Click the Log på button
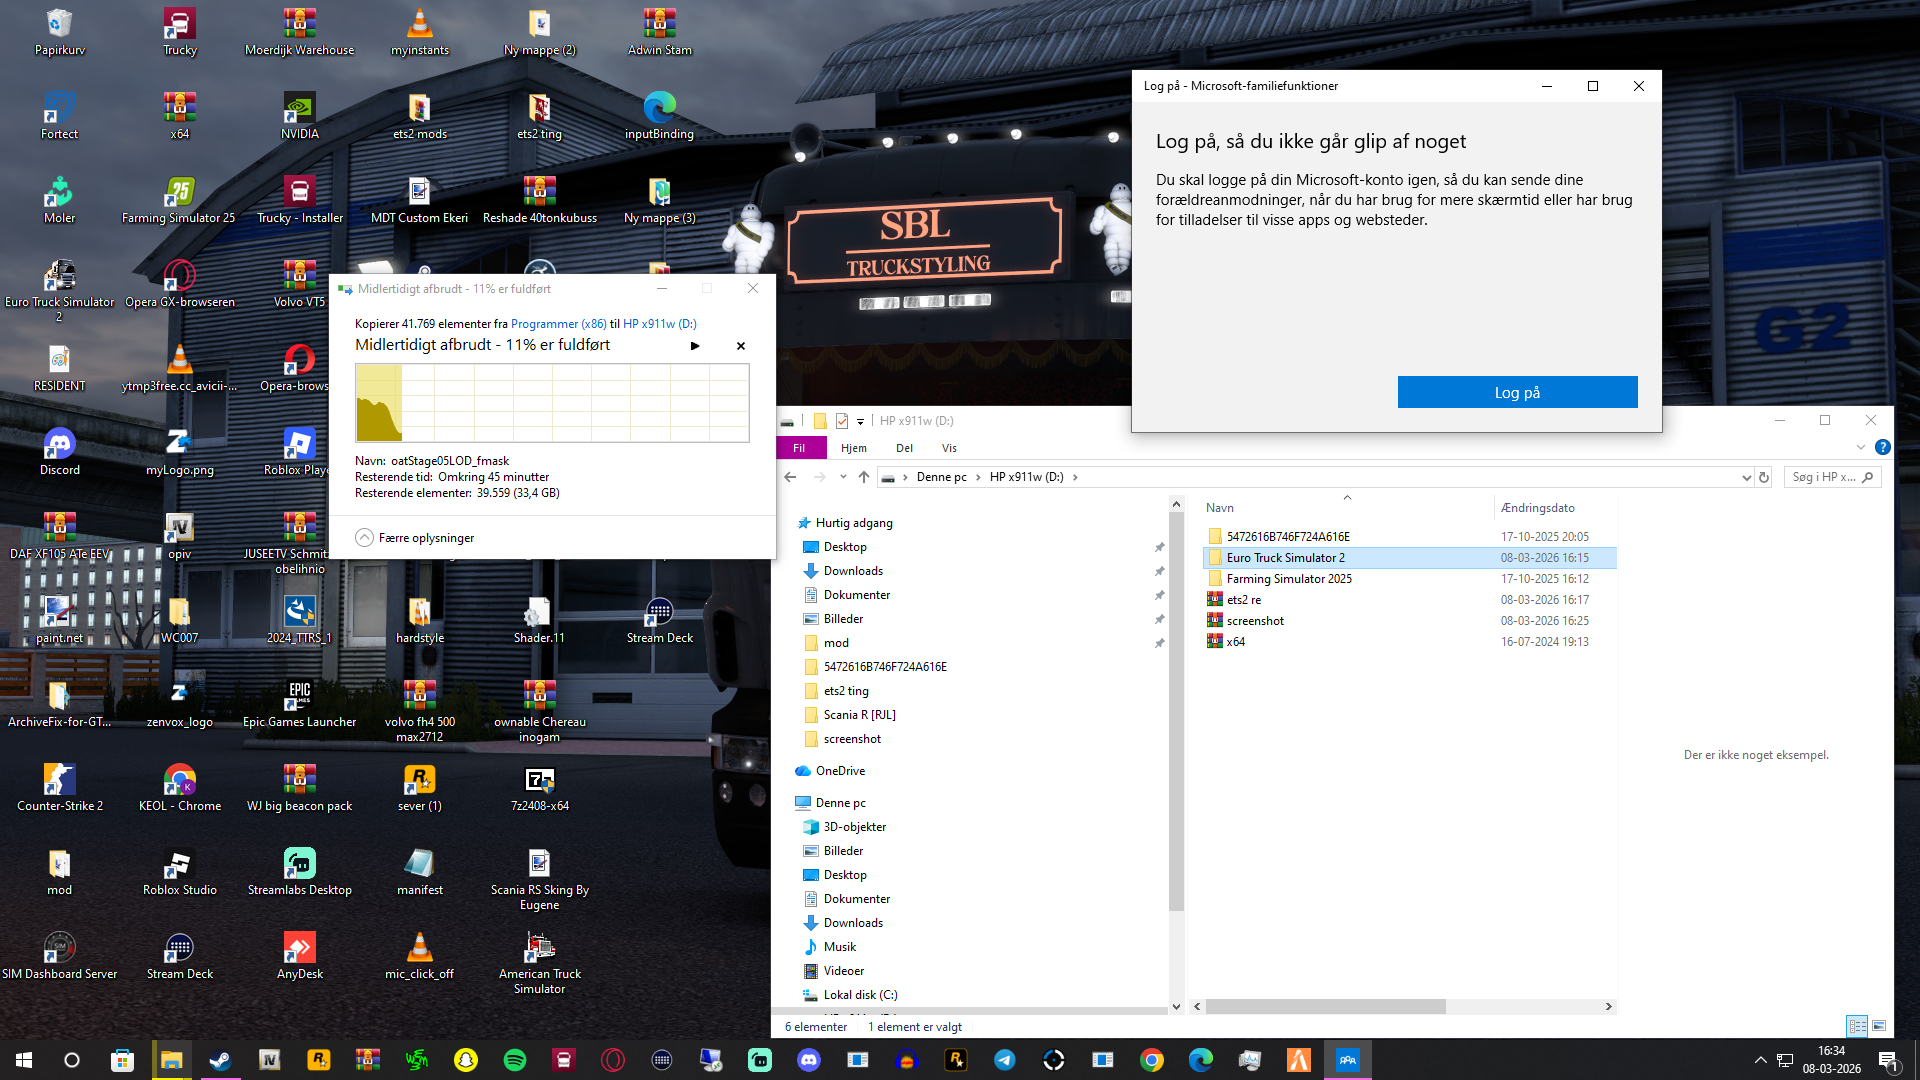 click(1517, 392)
